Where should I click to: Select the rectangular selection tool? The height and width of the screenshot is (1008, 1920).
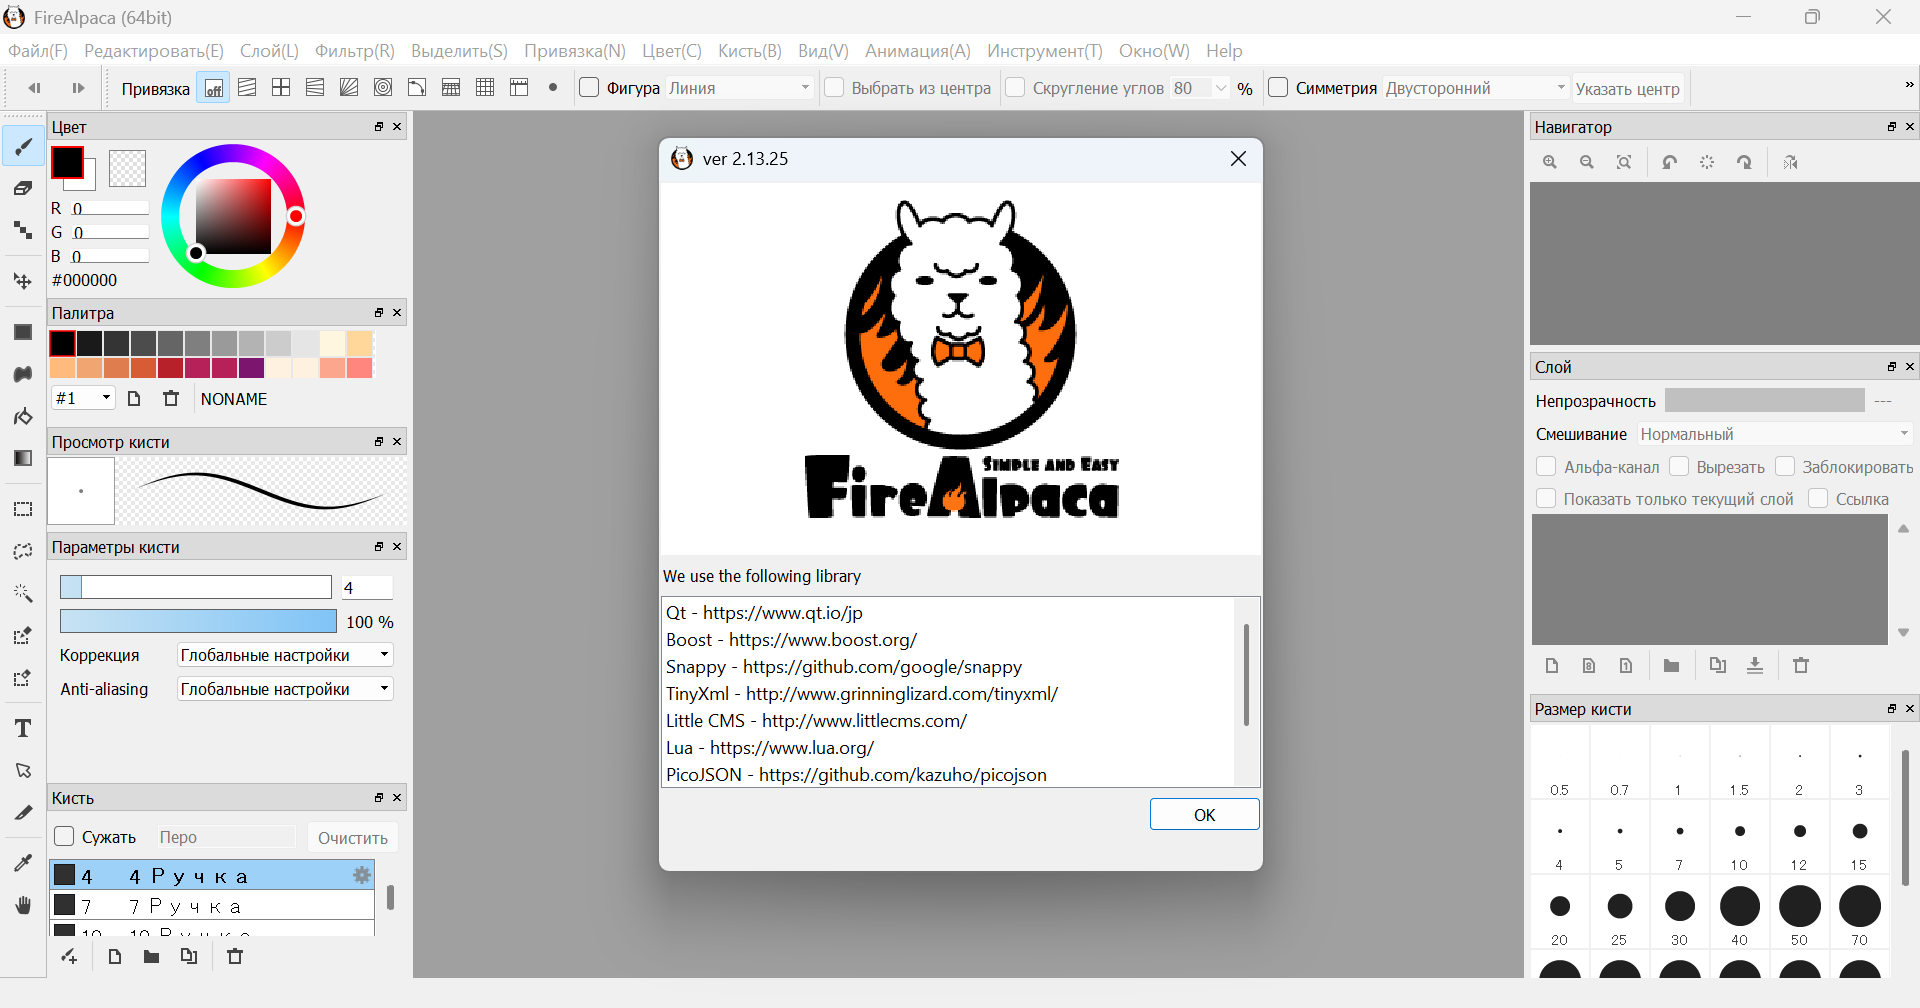[x=23, y=509]
